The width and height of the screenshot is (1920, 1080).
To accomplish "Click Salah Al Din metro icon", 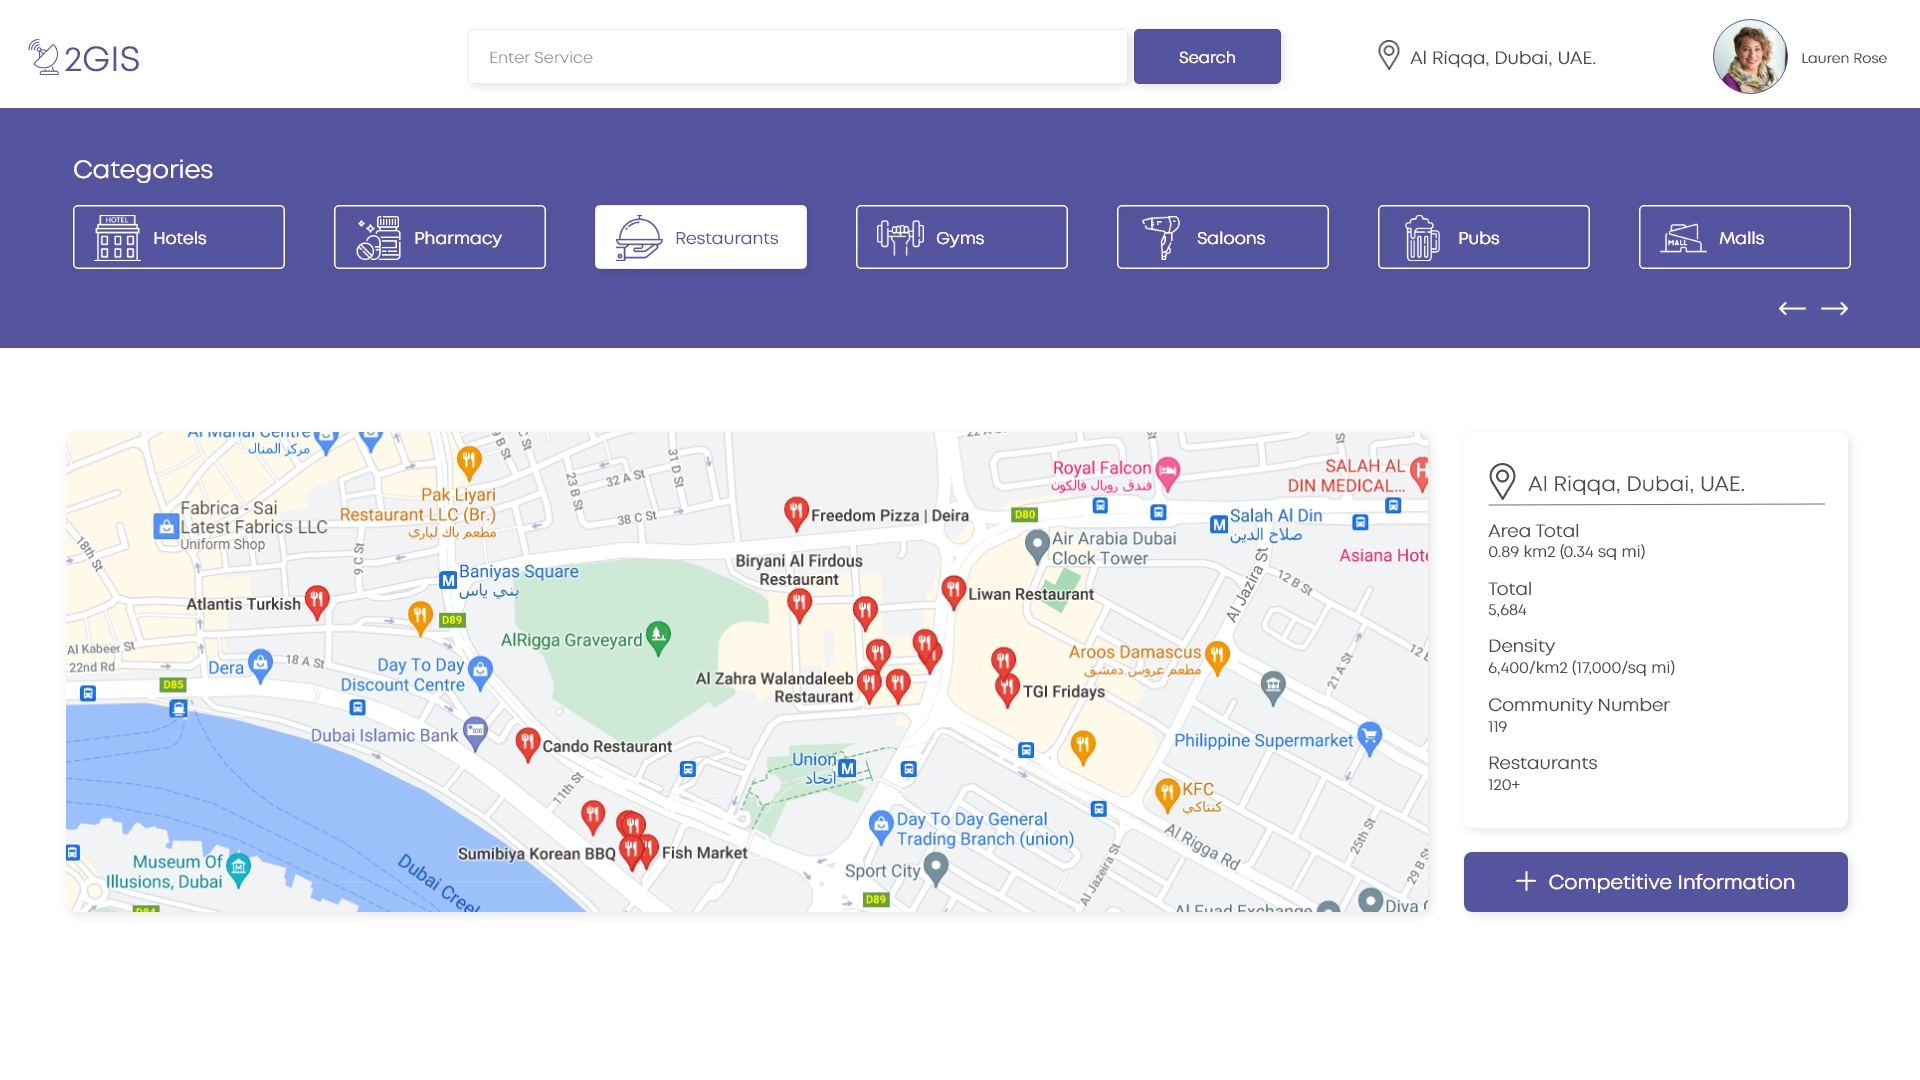I will click(1219, 524).
